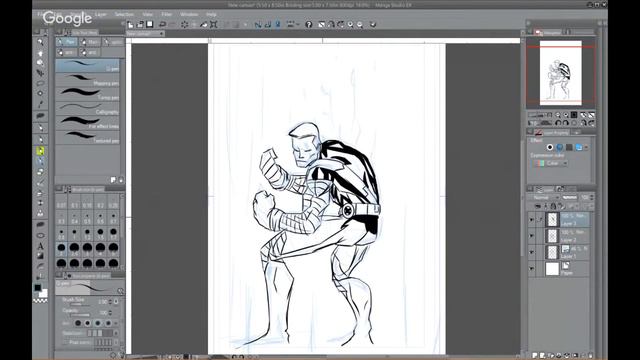The image size is (640, 360).
Task: Hide Layer 2 with its eye icon
Action: (531, 236)
